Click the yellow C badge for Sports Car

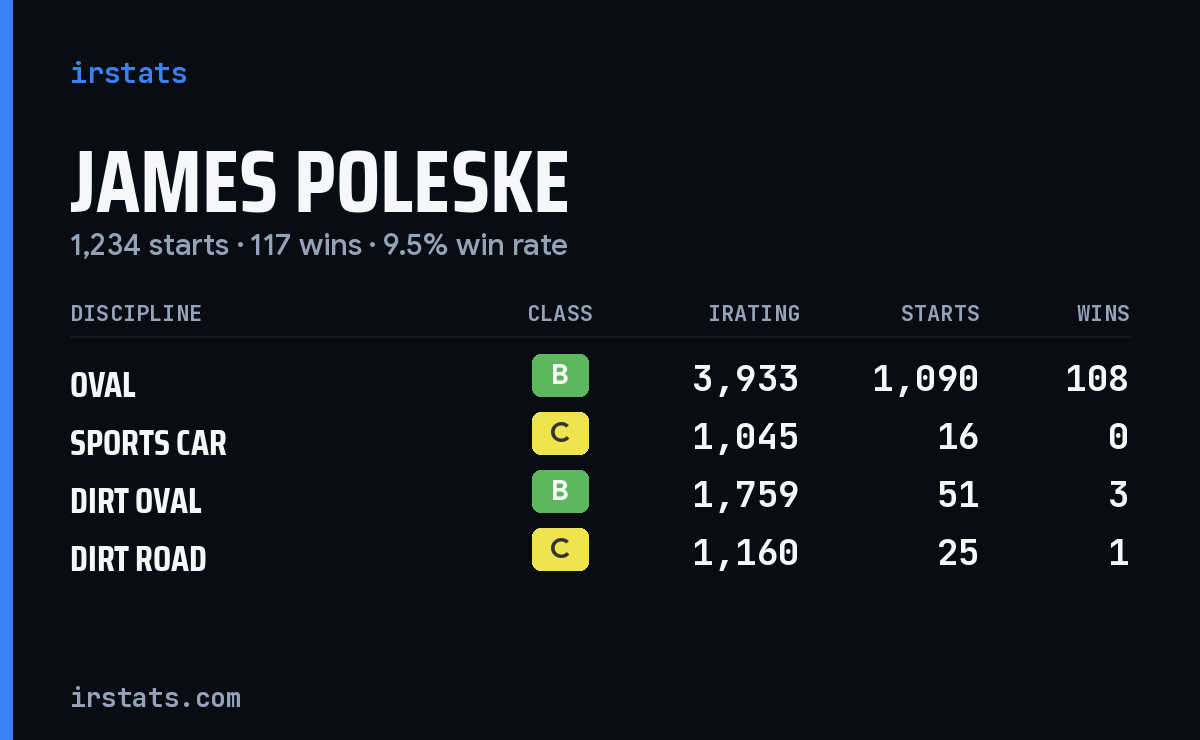(x=560, y=434)
